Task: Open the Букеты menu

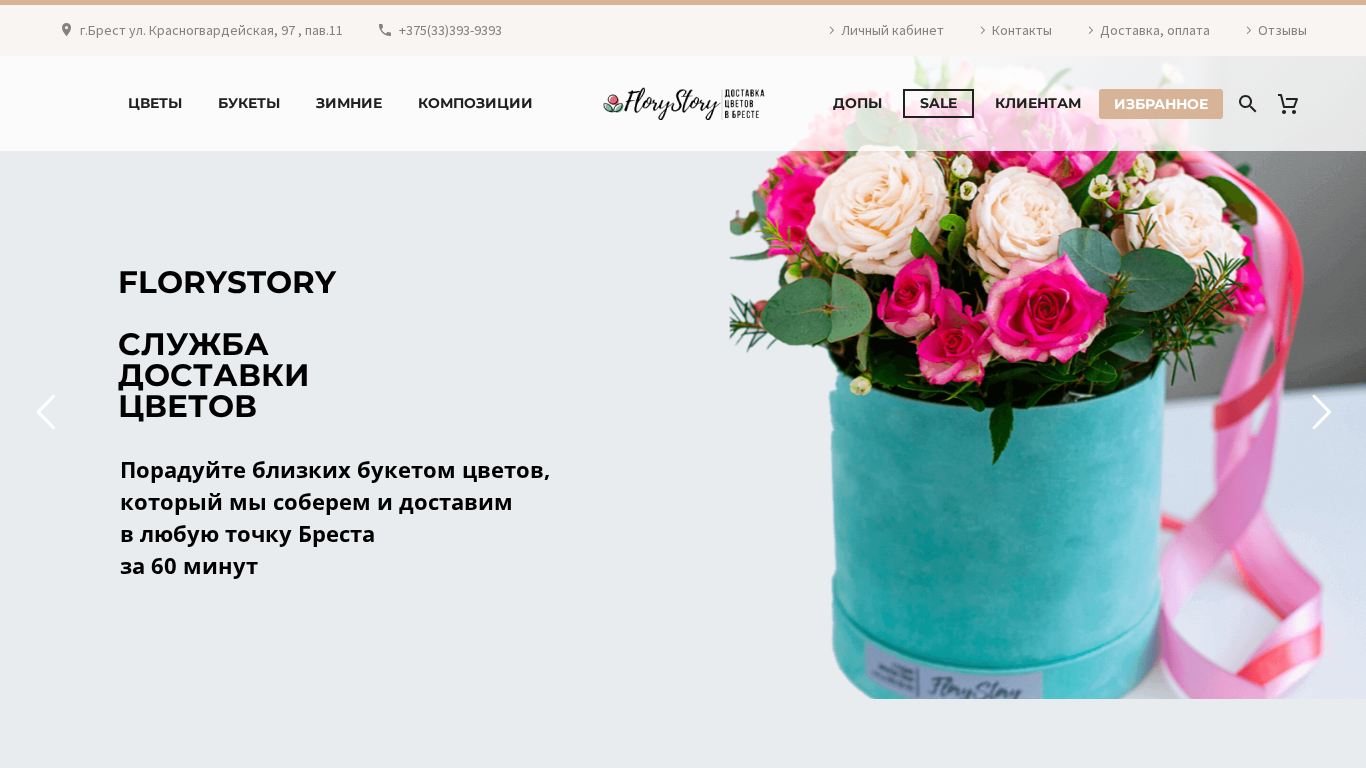Action: 249,103
